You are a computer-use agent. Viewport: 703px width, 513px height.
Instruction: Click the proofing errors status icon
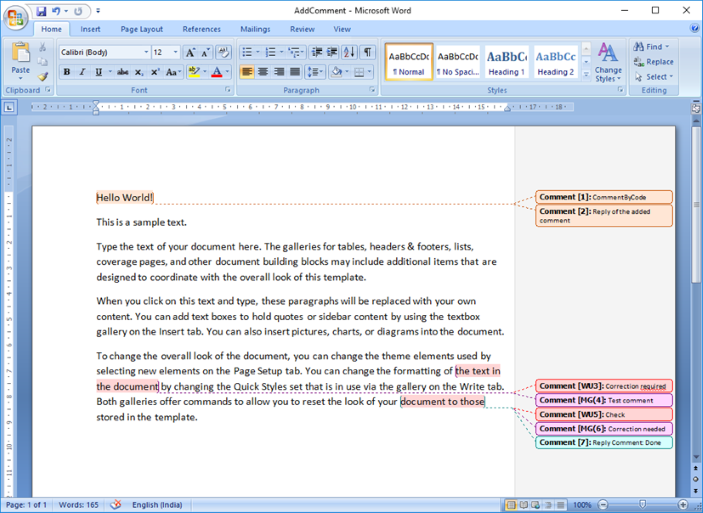[116, 505]
